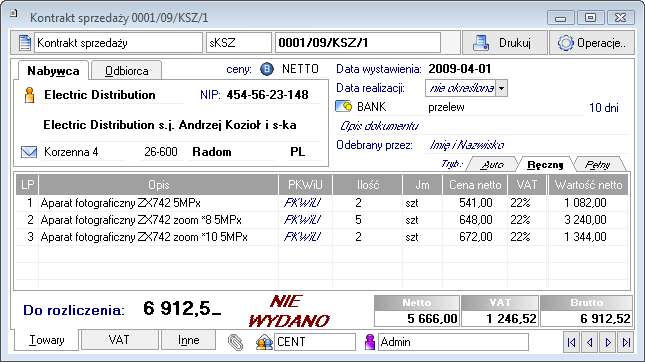Click the document number 0001/09/KSZ/1 field
The height and width of the screenshot is (362, 645).
[x=357, y=43]
